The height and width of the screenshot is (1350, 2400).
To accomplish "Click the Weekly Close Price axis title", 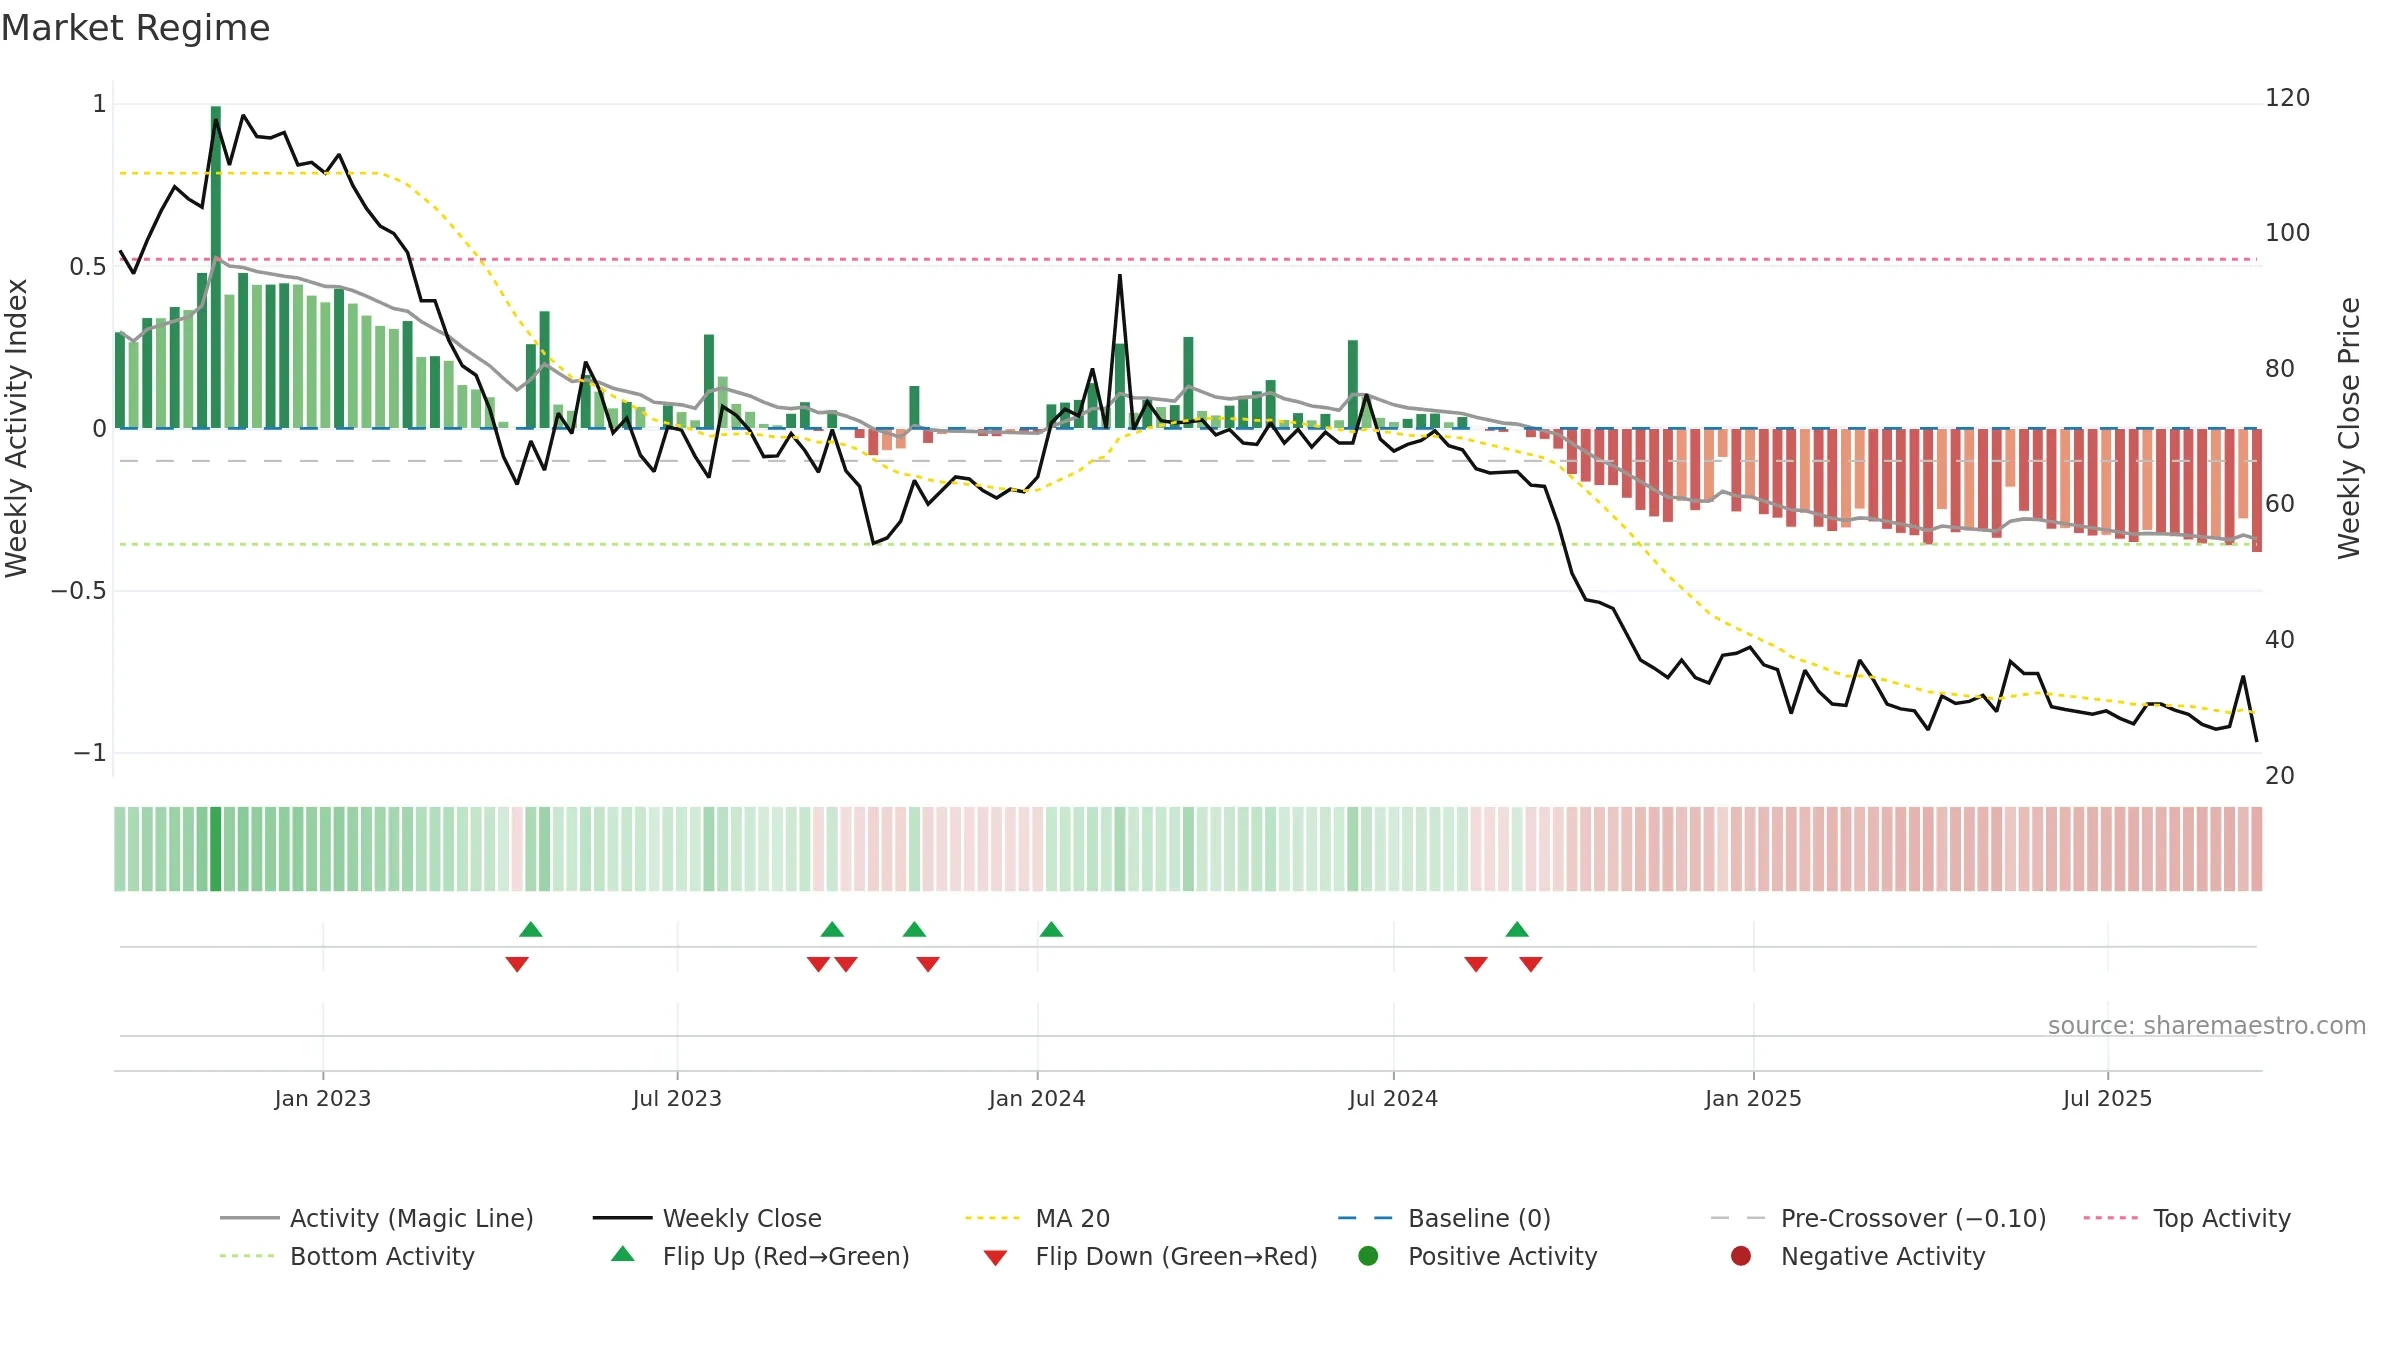I will coord(2349,428).
